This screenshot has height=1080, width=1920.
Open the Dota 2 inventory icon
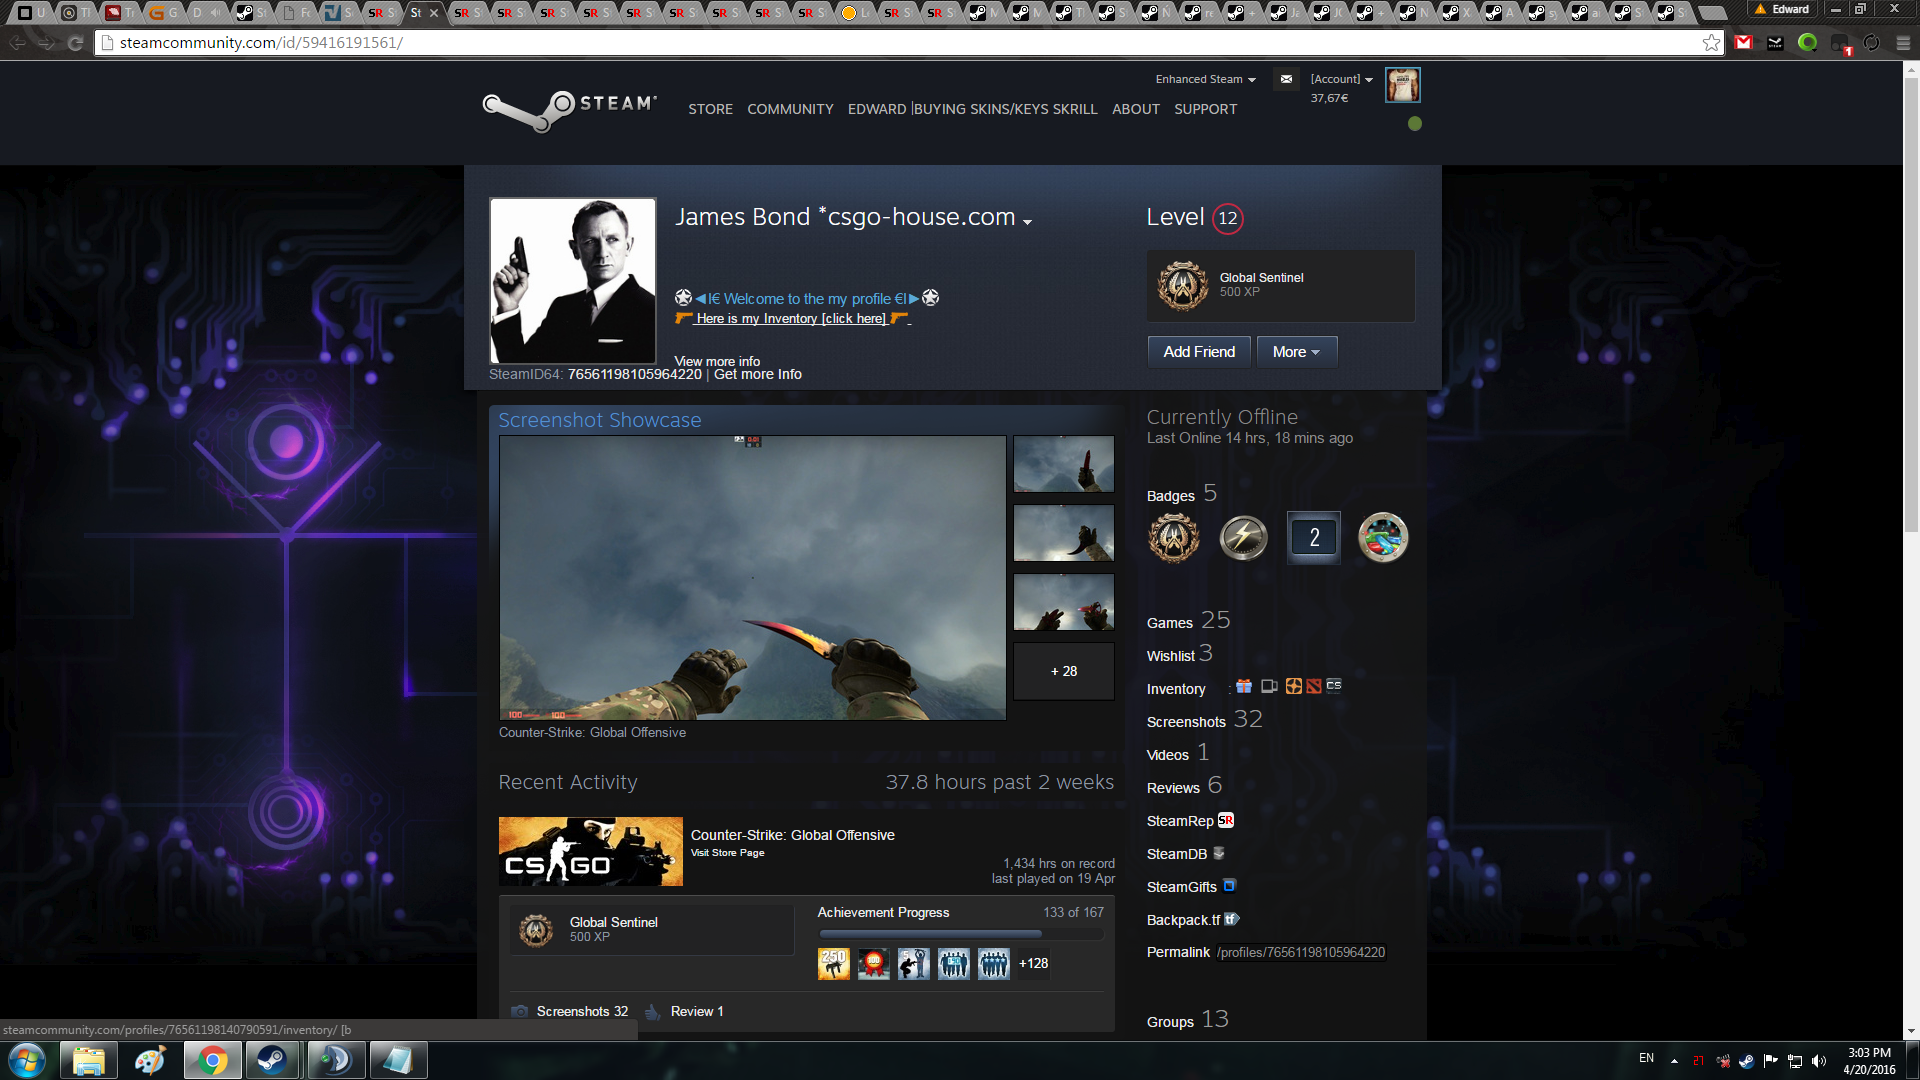click(1314, 686)
